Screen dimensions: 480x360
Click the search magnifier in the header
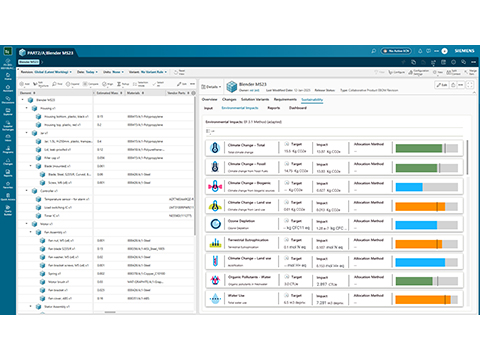coord(374,51)
